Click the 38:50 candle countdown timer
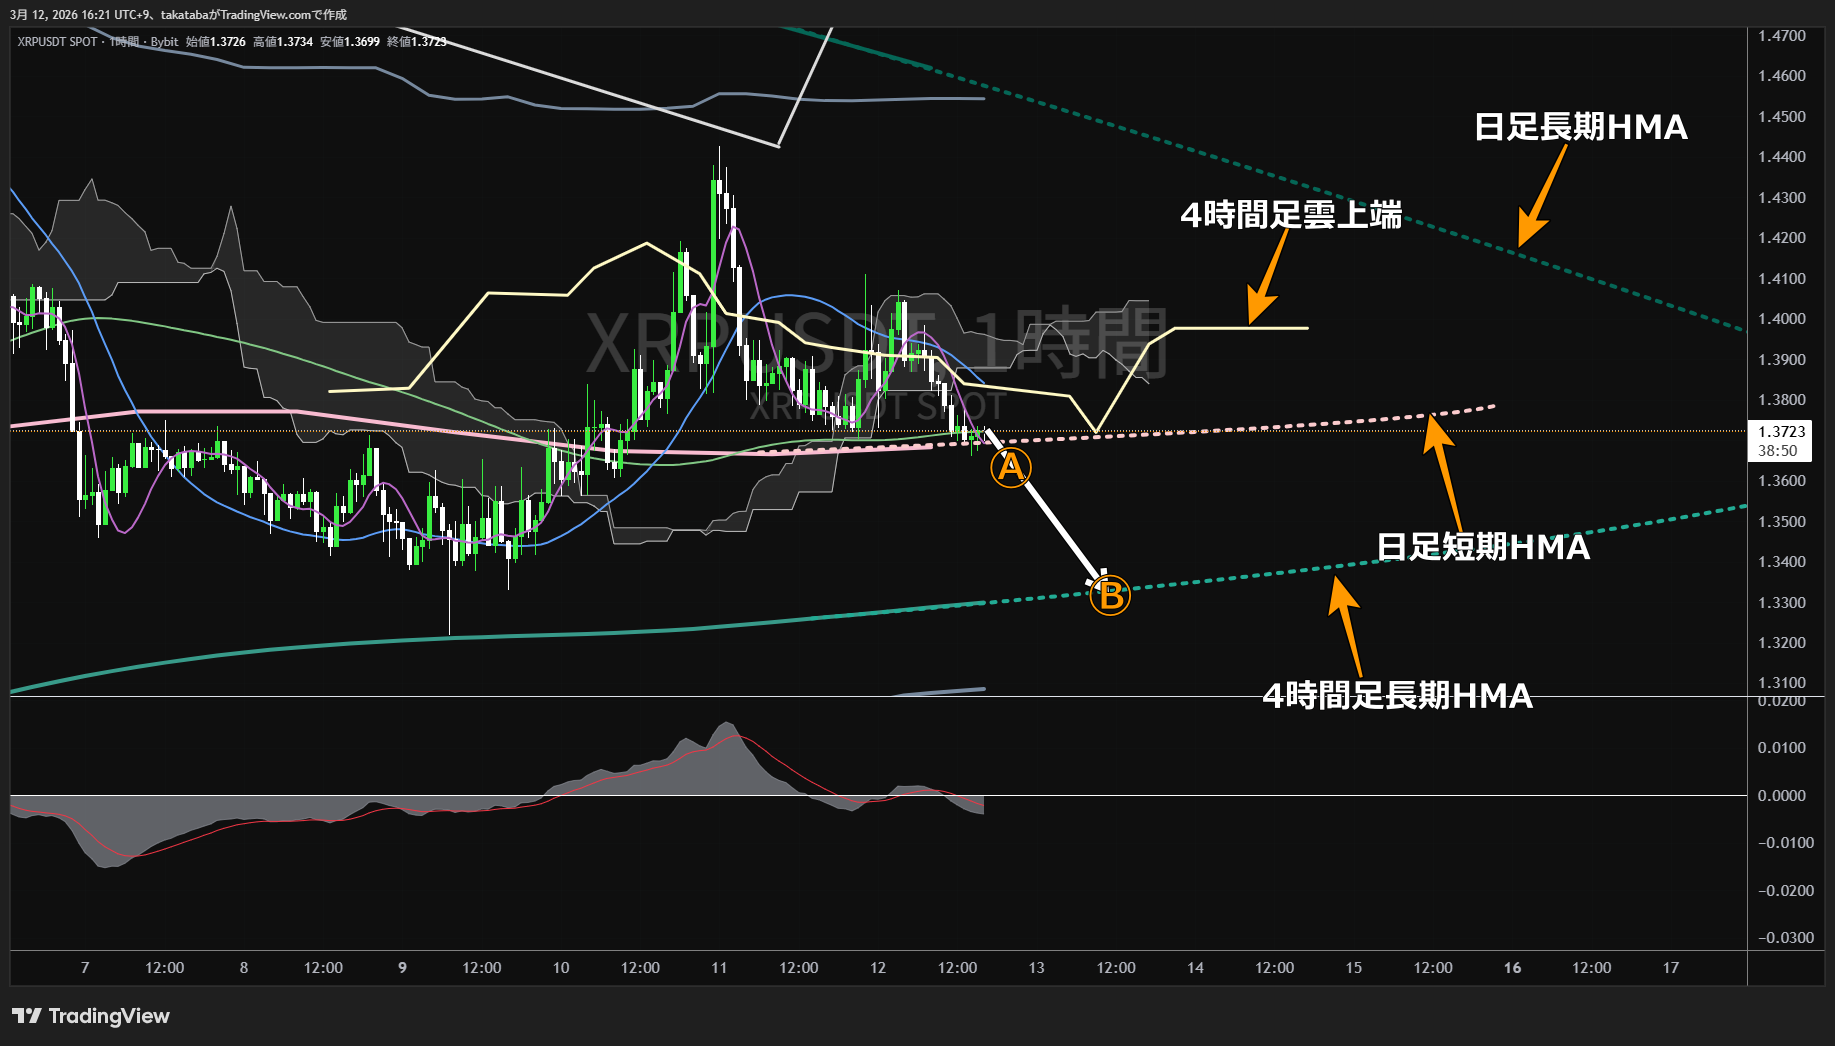1835x1046 pixels. click(x=1777, y=451)
